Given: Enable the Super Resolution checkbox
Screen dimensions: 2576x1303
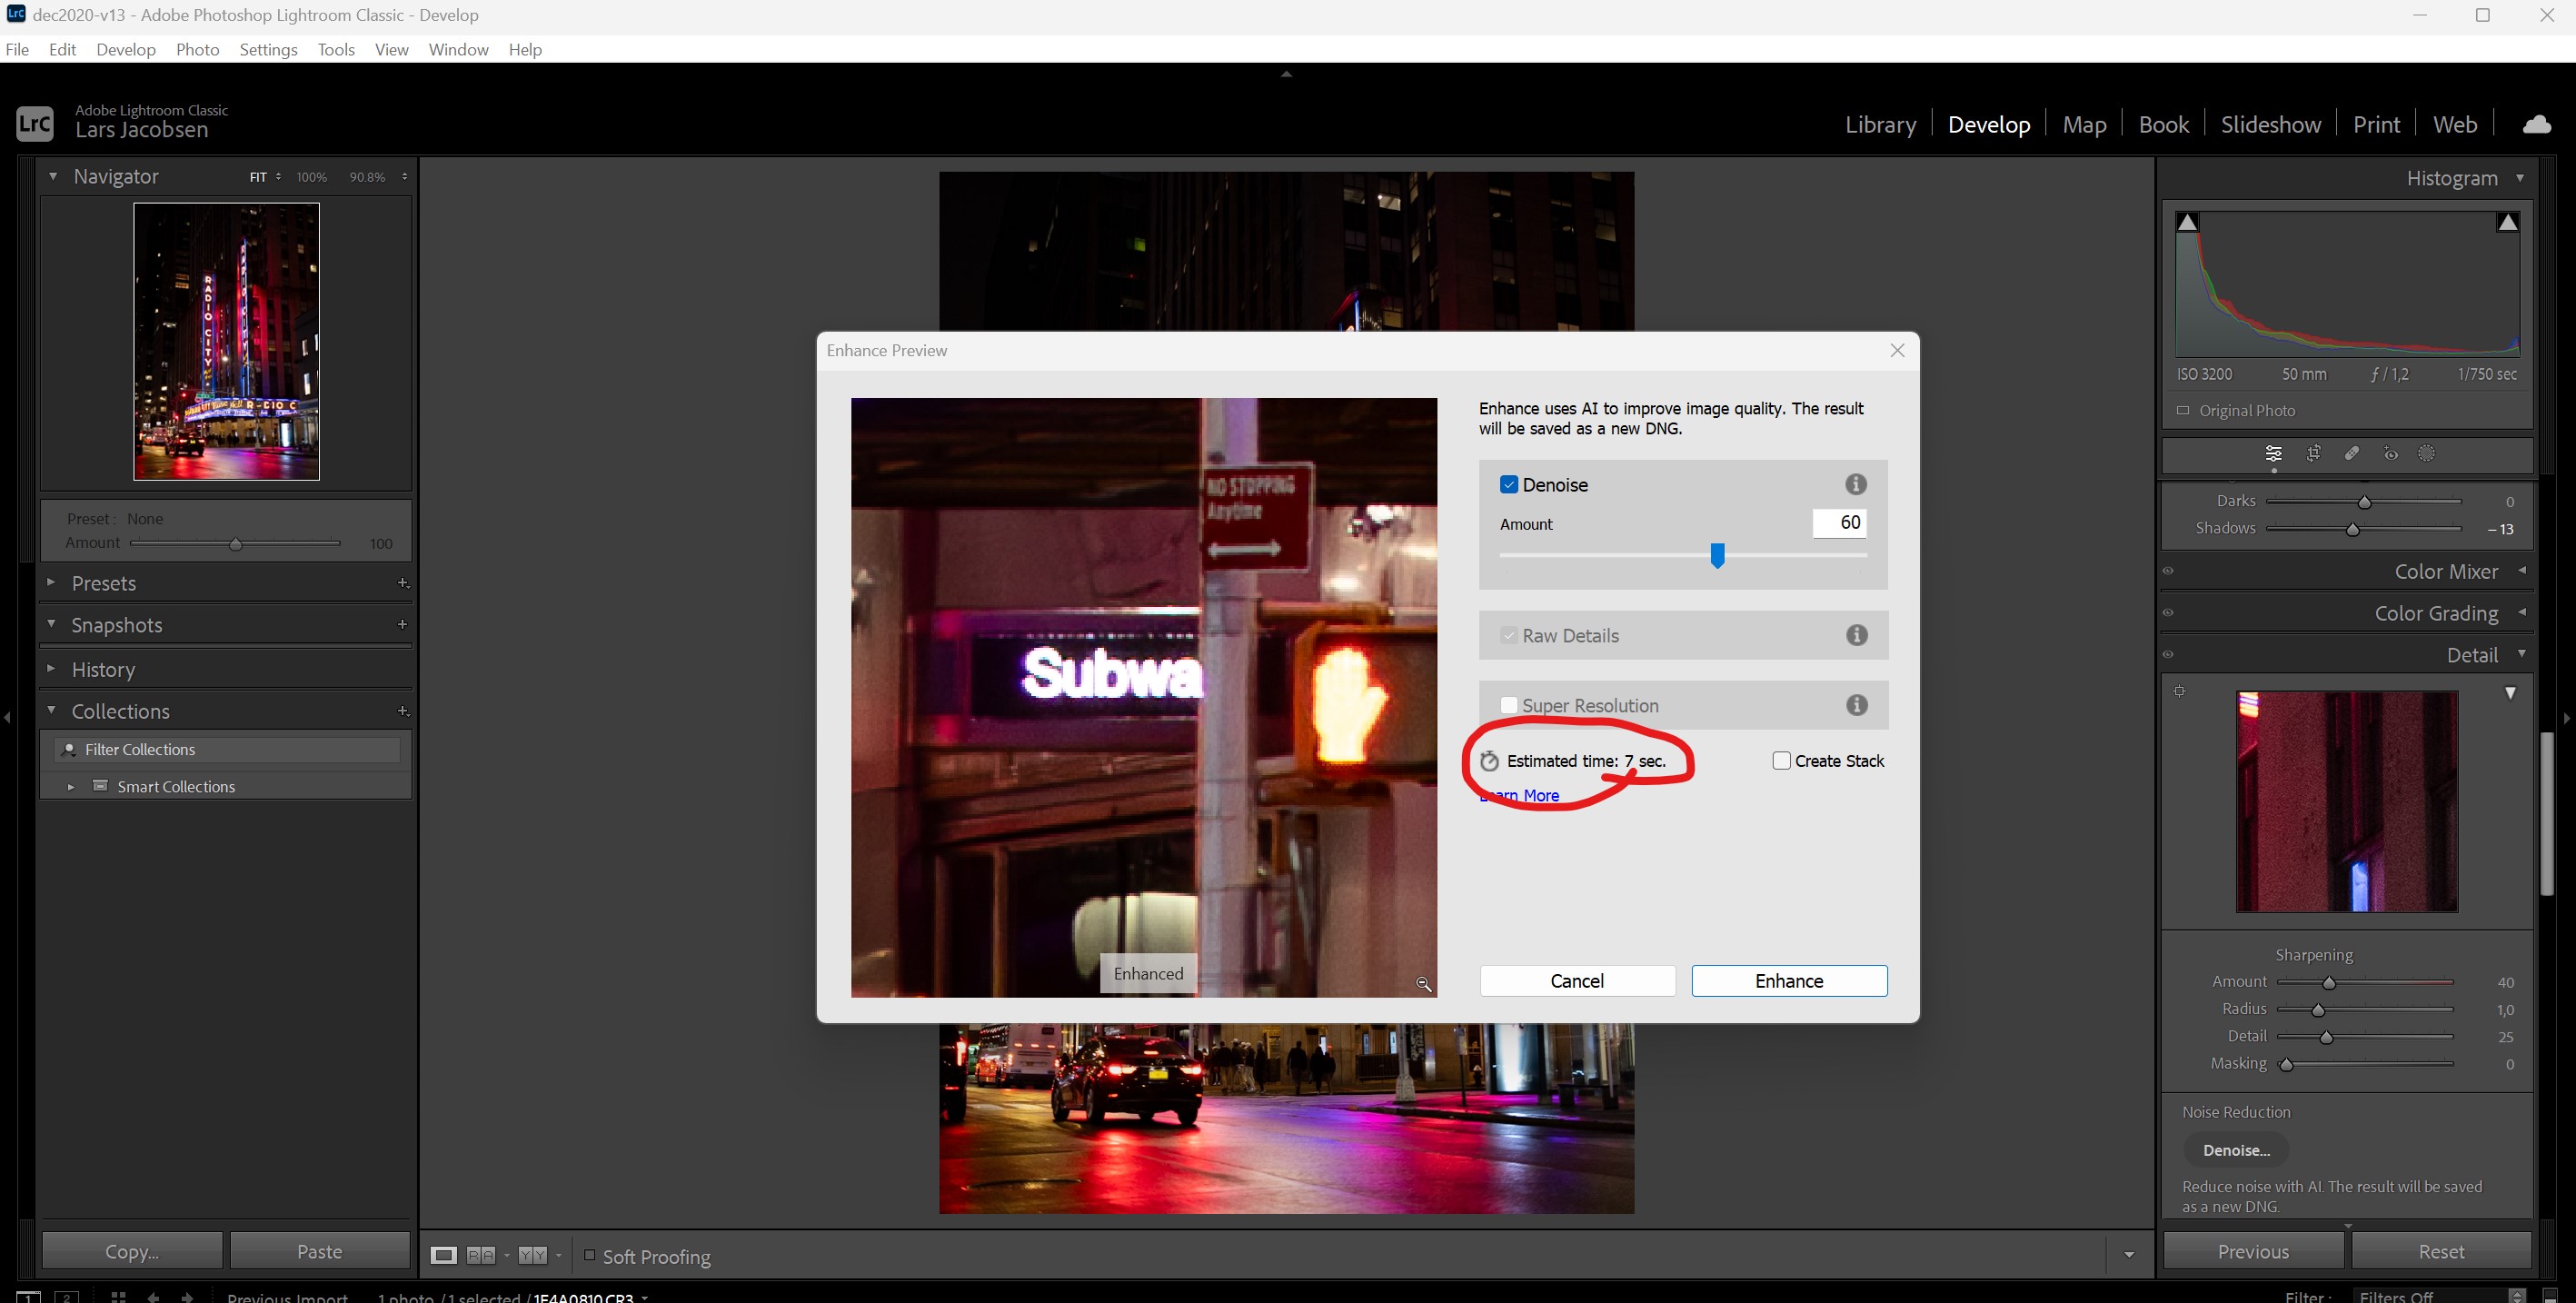Looking at the screenshot, I should pos(1509,705).
